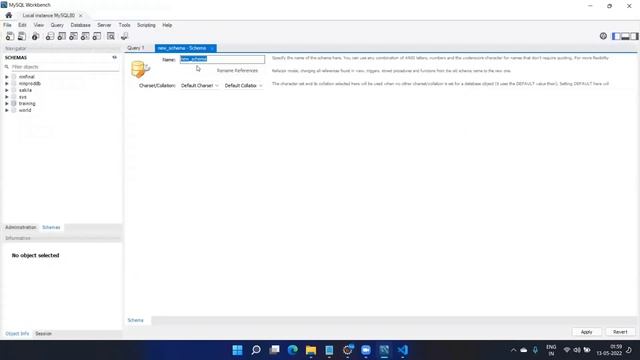Click the refresh icon beside SCHEMAS header
The width and height of the screenshot is (640, 360).
[x=115, y=58]
